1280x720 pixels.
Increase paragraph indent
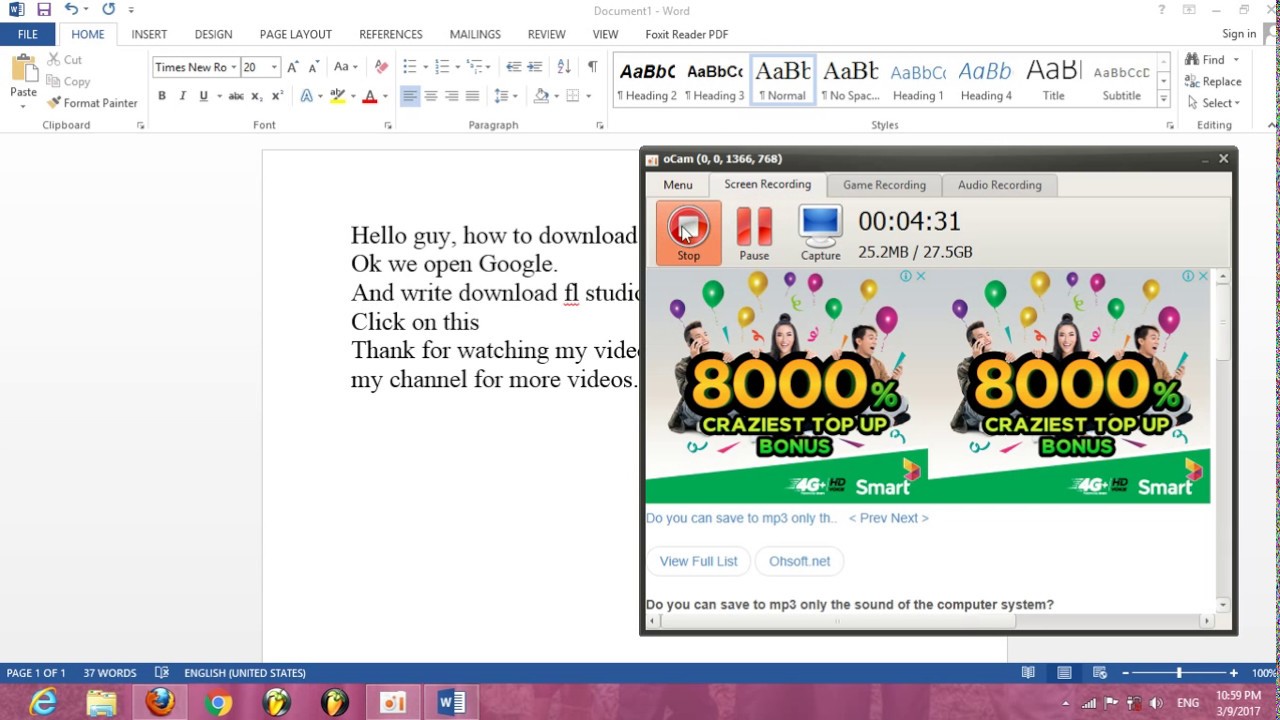coord(535,67)
